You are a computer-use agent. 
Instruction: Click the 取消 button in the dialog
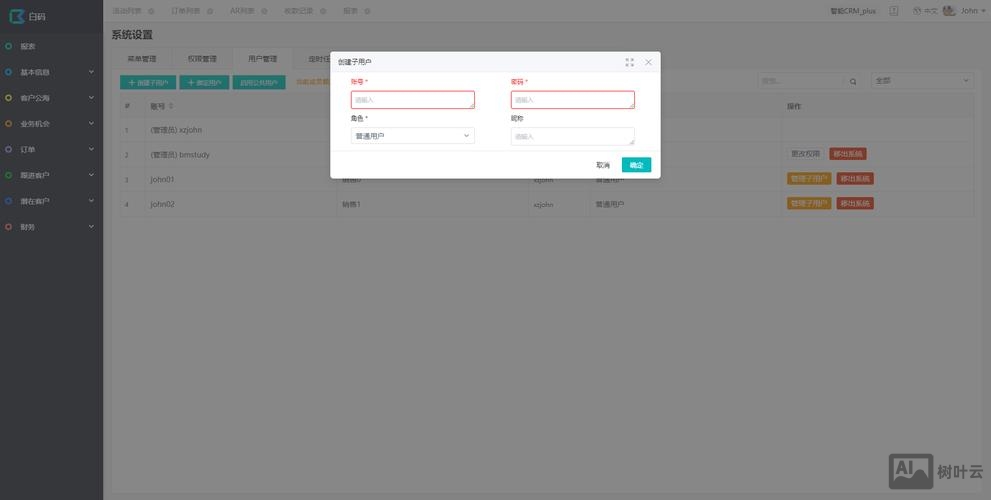603,165
